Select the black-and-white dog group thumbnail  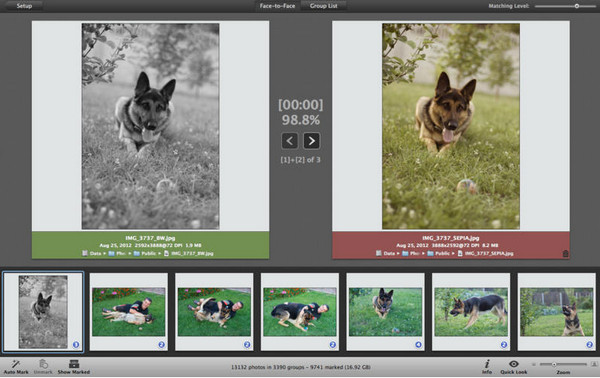43,312
